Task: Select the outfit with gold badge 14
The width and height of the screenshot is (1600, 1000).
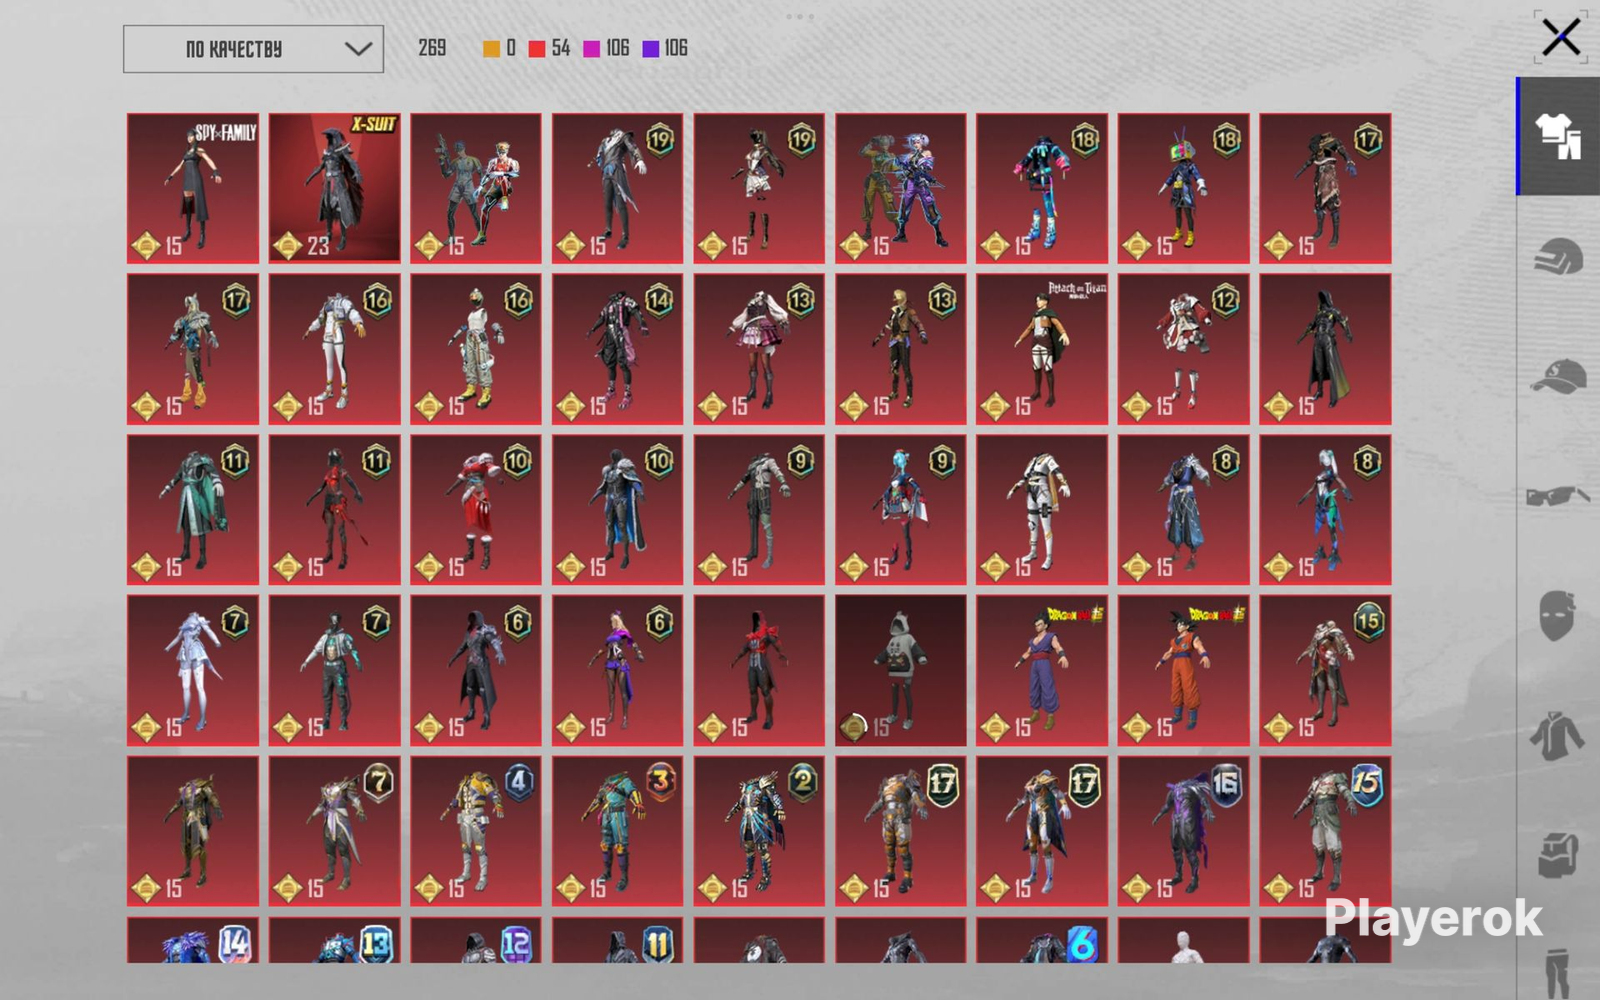Action: (618, 349)
